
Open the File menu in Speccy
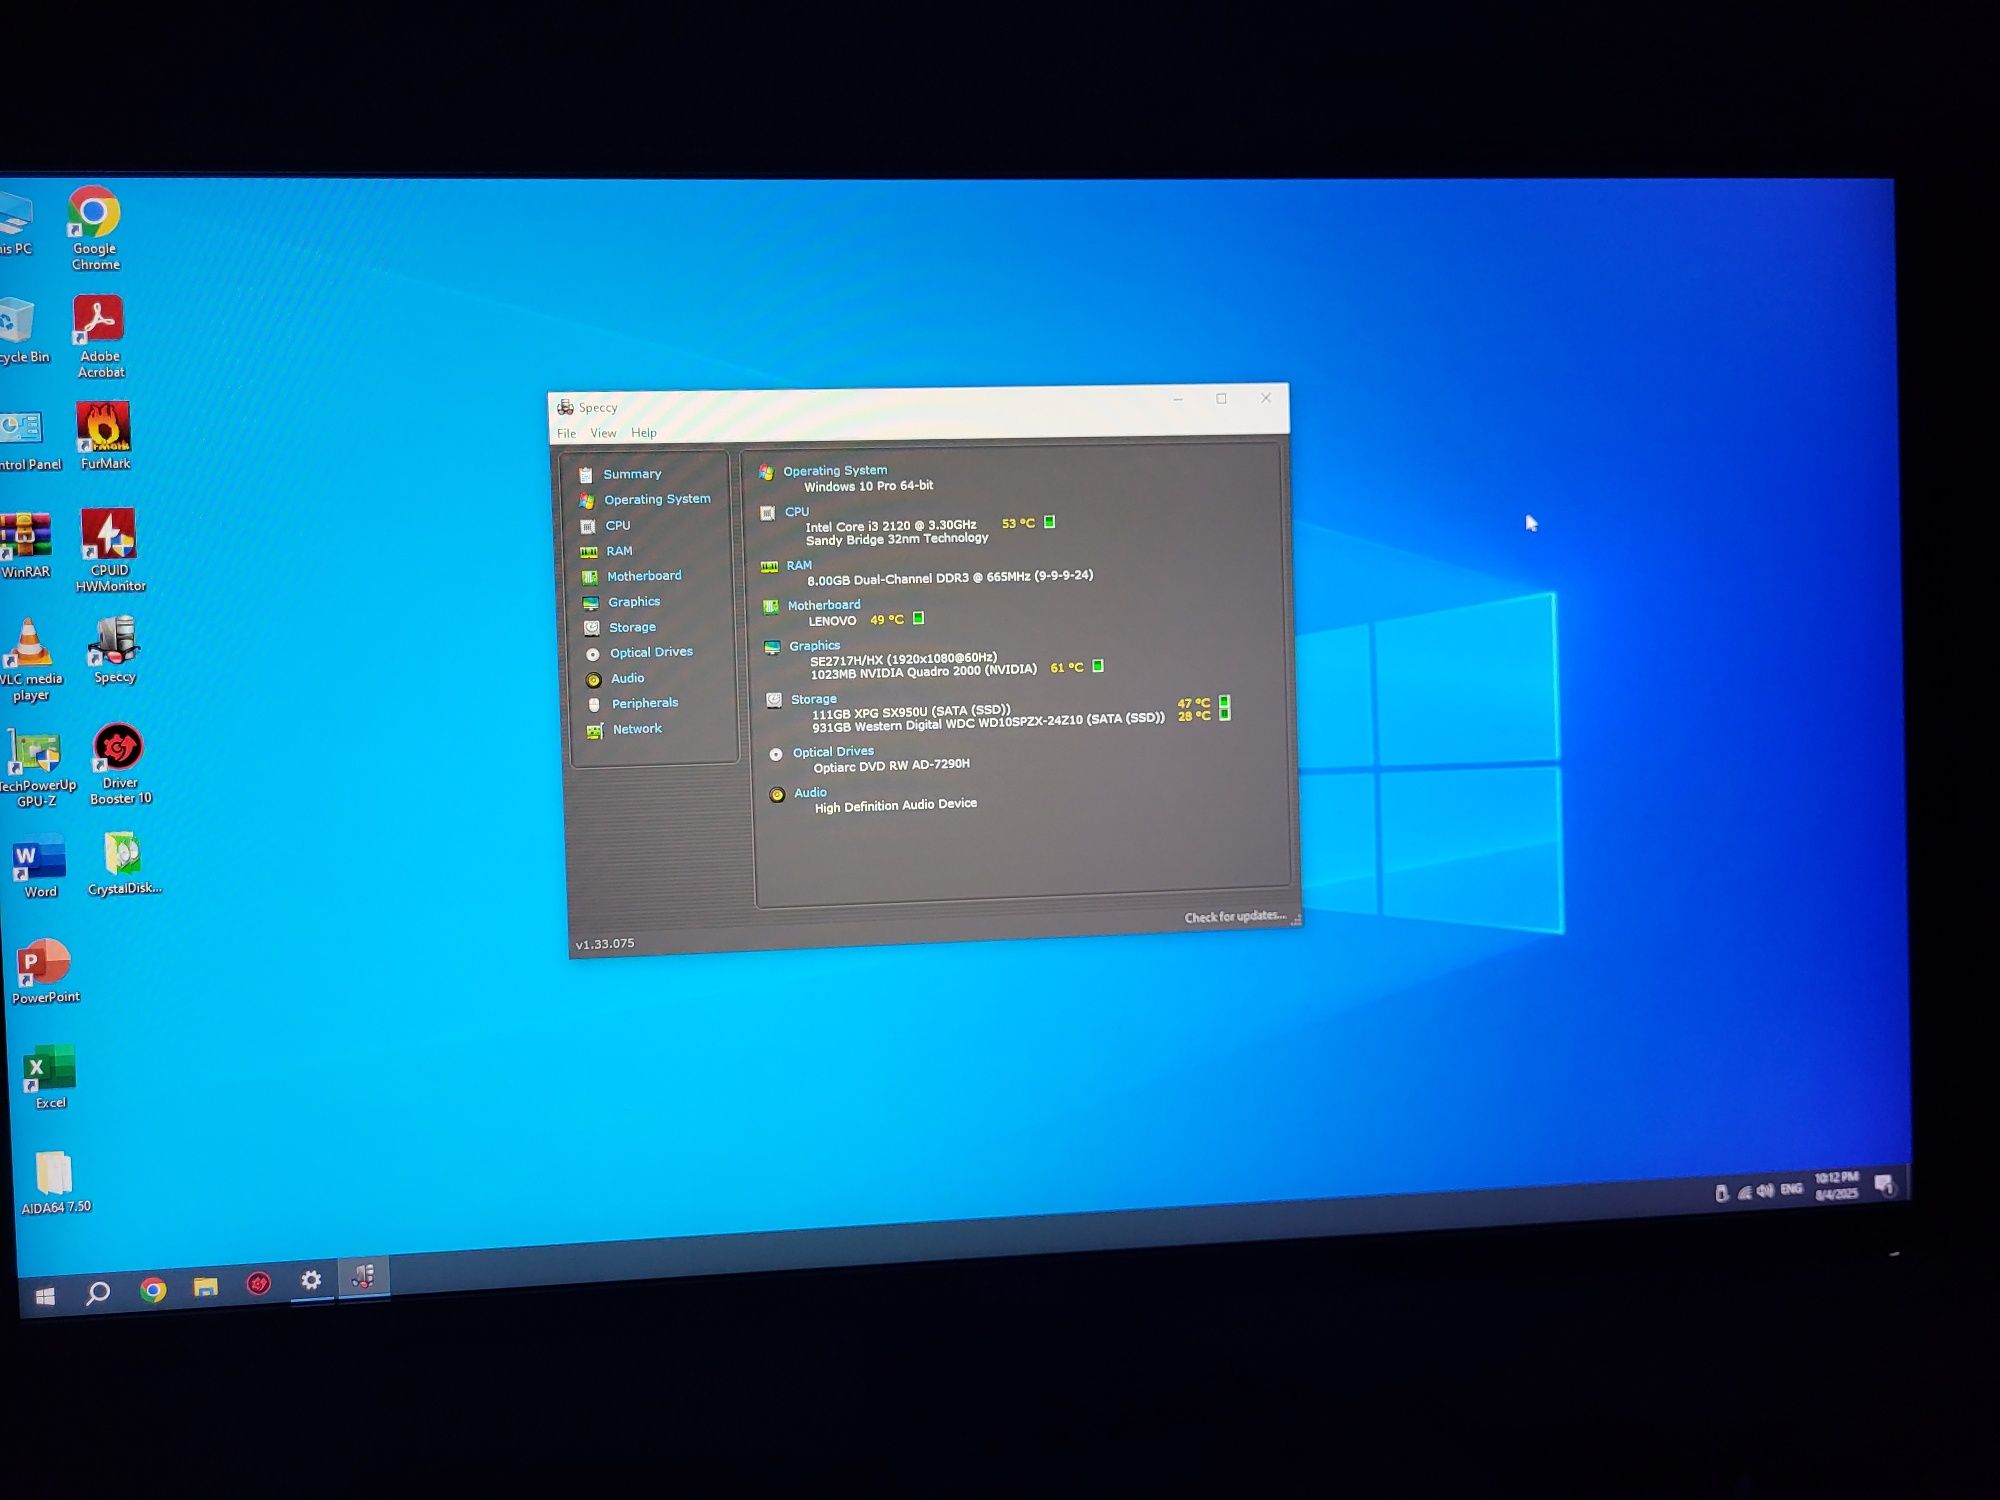tap(566, 433)
